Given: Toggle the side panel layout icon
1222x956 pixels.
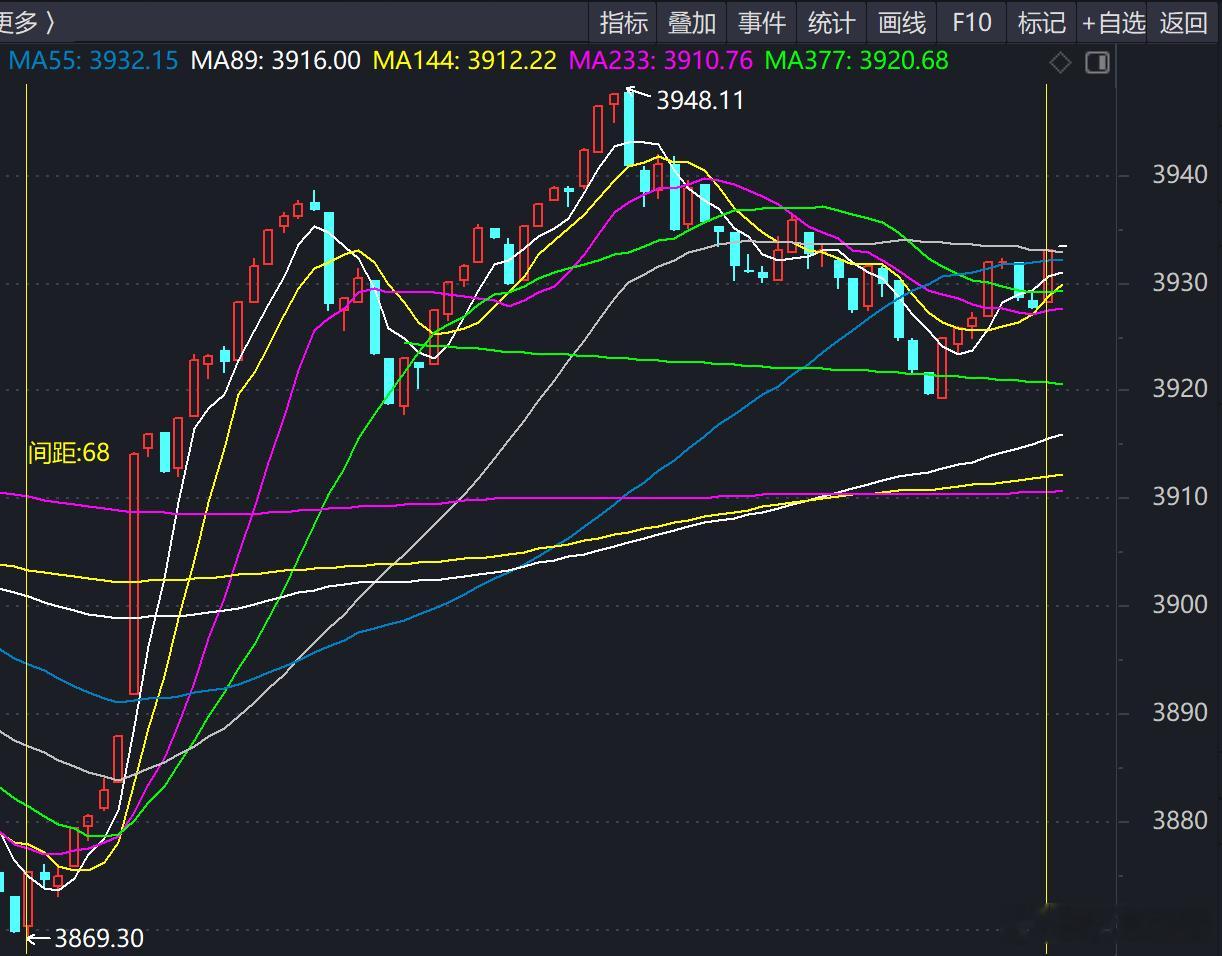Looking at the screenshot, I should click(x=1097, y=63).
